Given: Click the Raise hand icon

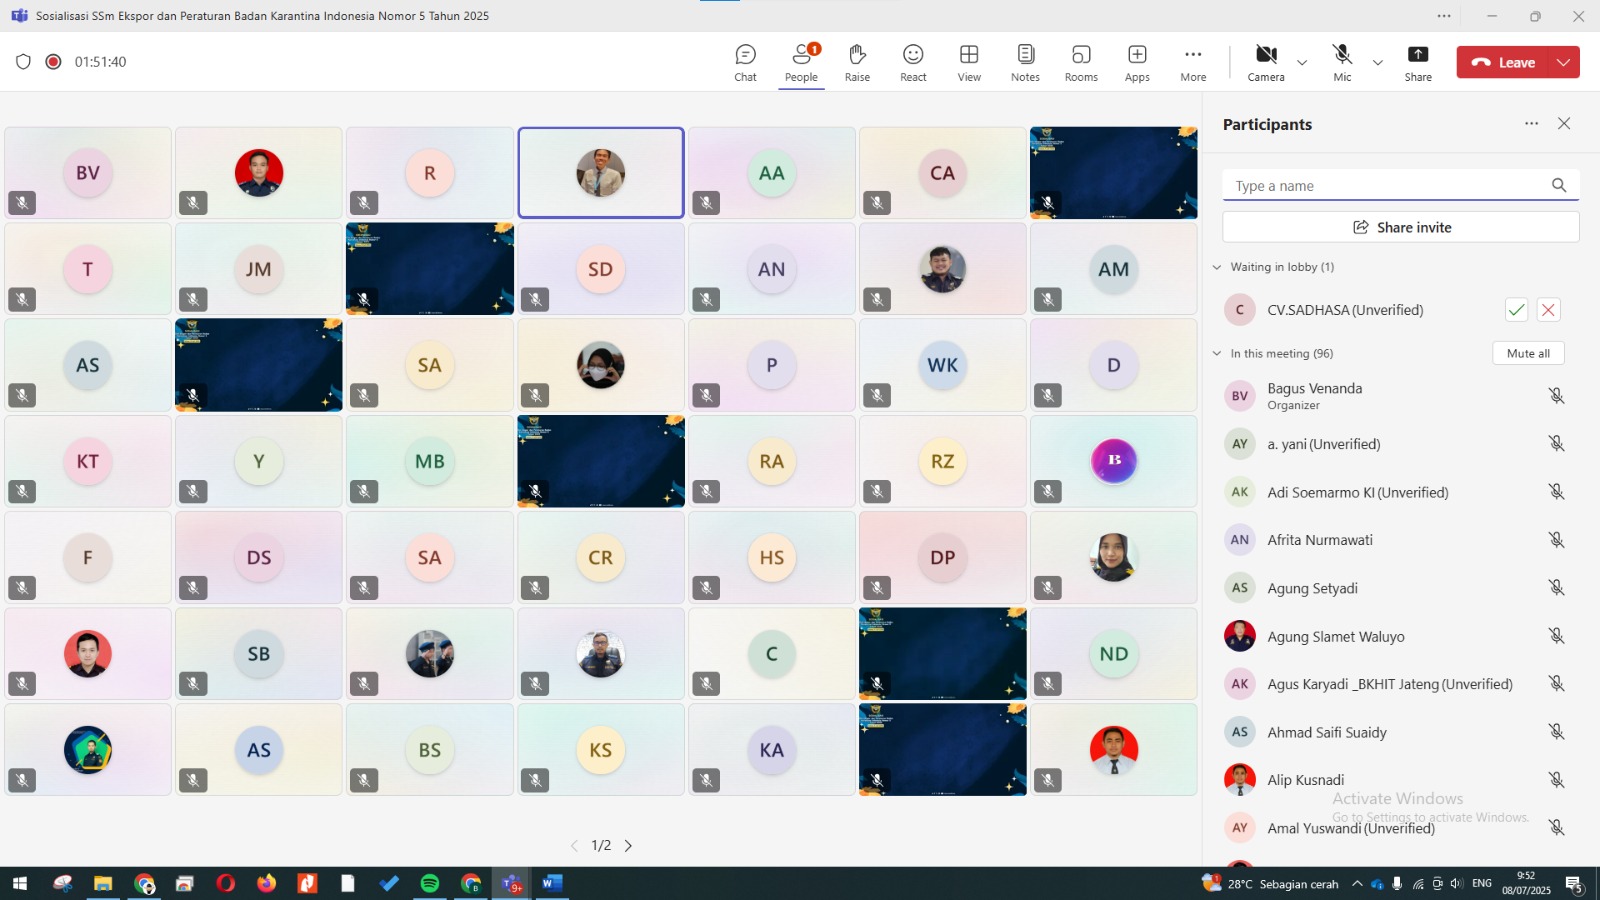Looking at the screenshot, I should click(x=857, y=62).
